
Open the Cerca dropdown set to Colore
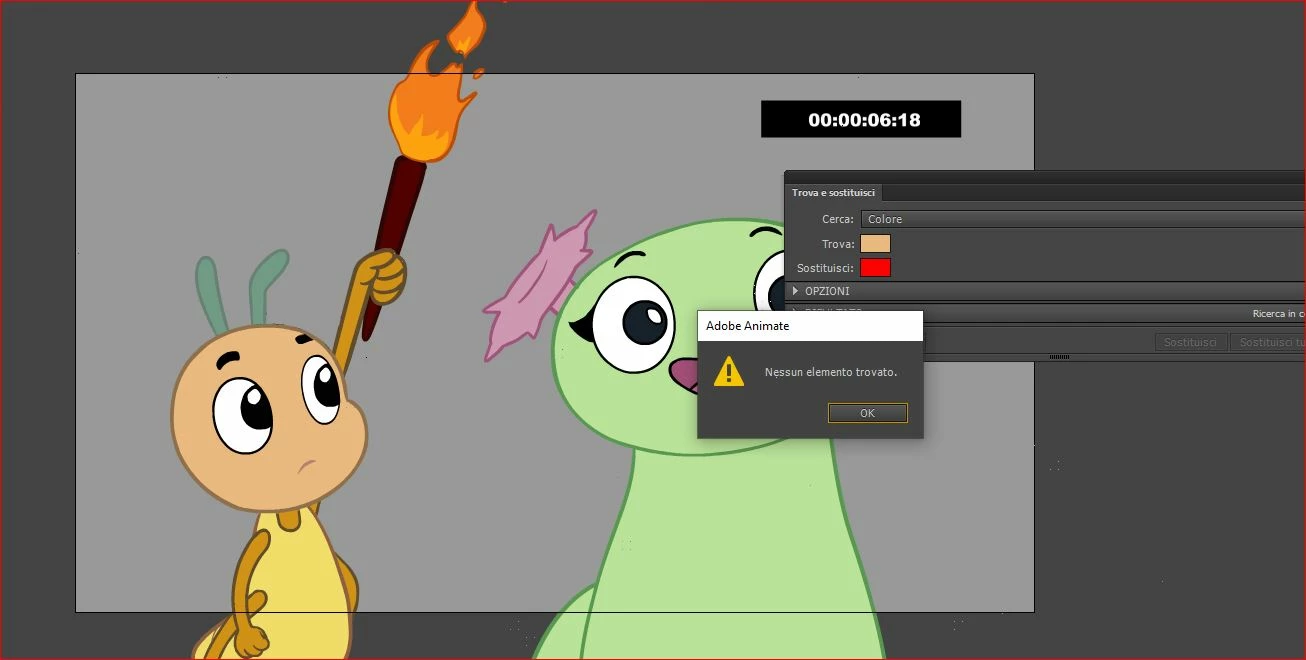pyautogui.click(x=1083, y=219)
